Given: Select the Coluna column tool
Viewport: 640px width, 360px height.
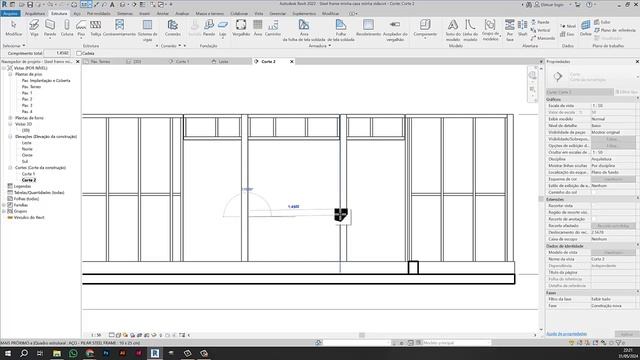Looking at the screenshot, I should pyautogui.click(x=67, y=28).
